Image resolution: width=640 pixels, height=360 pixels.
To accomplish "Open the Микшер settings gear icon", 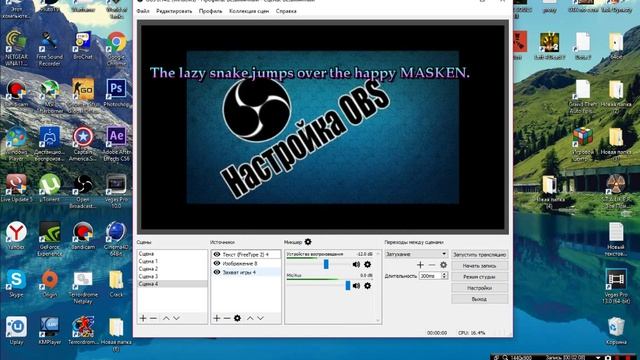I will tap(308, 242).
